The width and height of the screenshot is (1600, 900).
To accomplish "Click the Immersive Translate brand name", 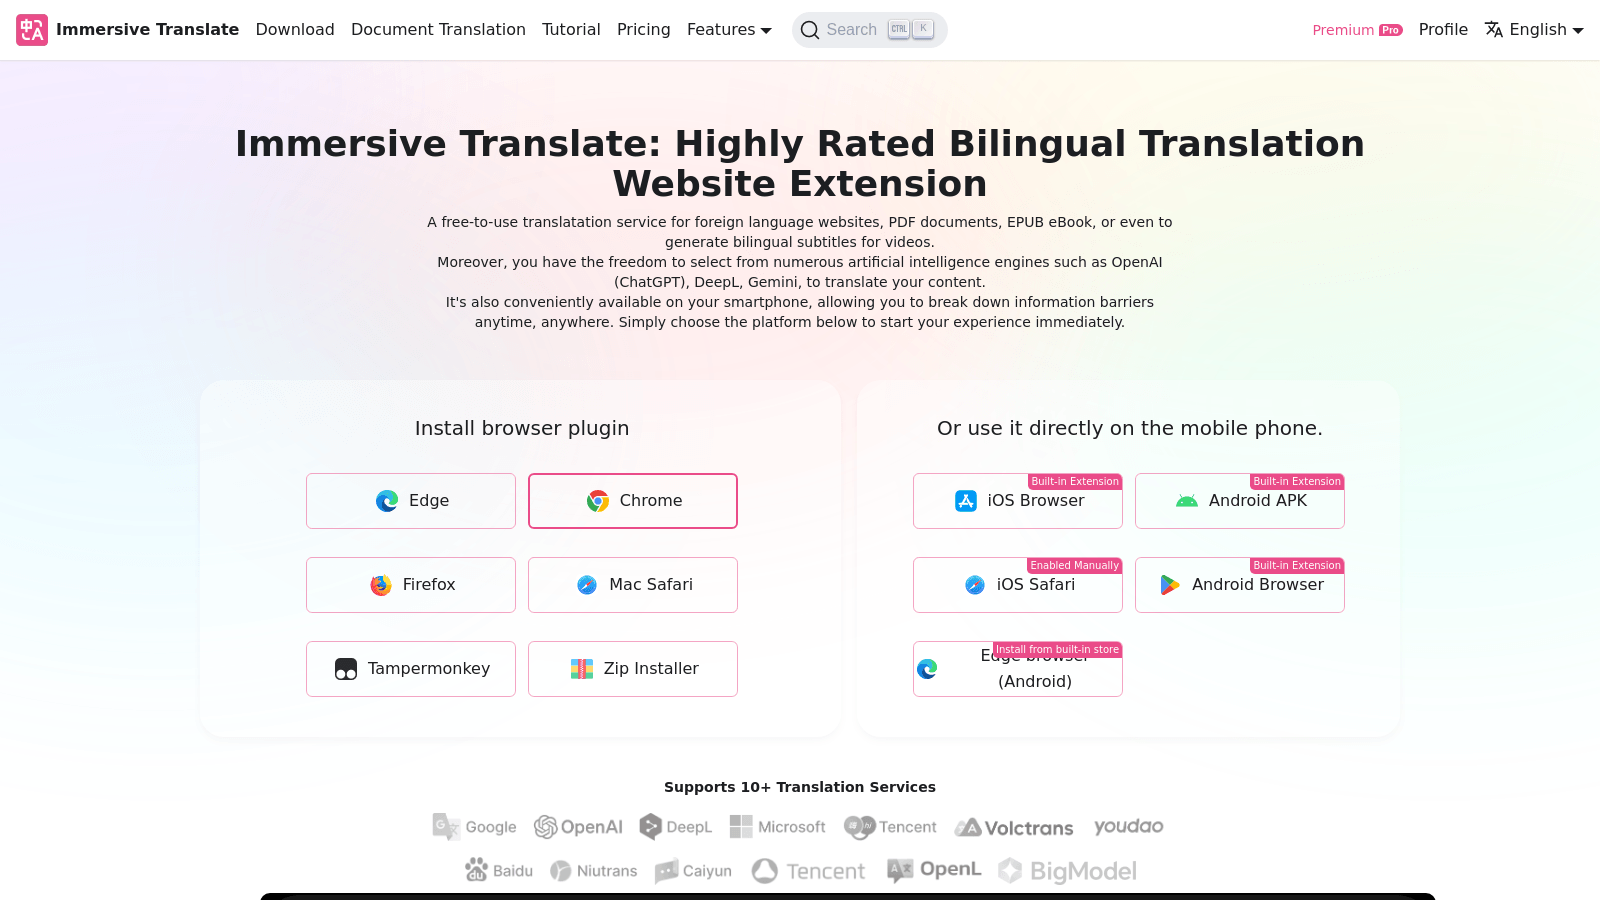I will click(148, 30).
